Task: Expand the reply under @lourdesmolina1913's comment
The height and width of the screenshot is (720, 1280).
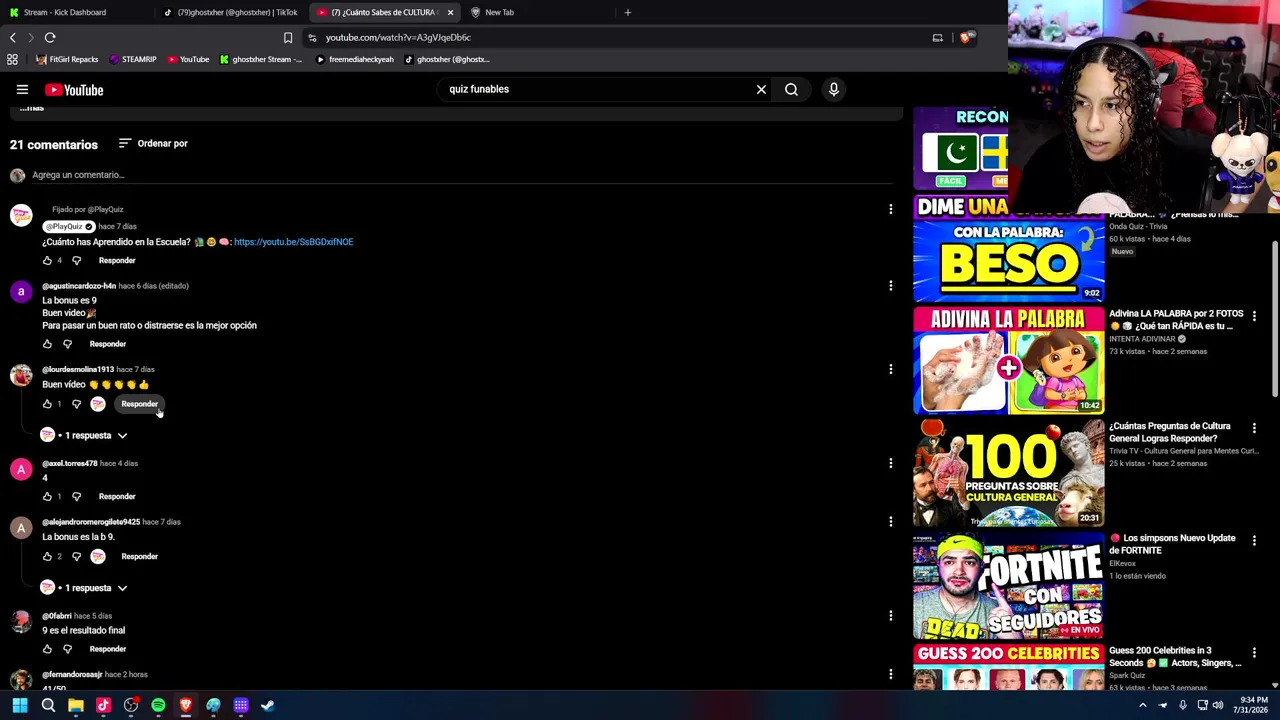Action: click(84, 435)
